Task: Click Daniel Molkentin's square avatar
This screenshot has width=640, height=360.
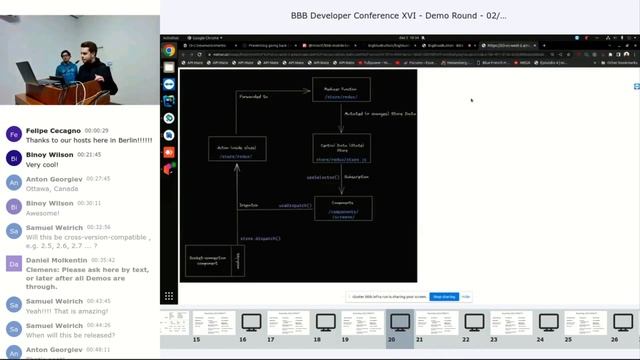Action: click(14, 264)
